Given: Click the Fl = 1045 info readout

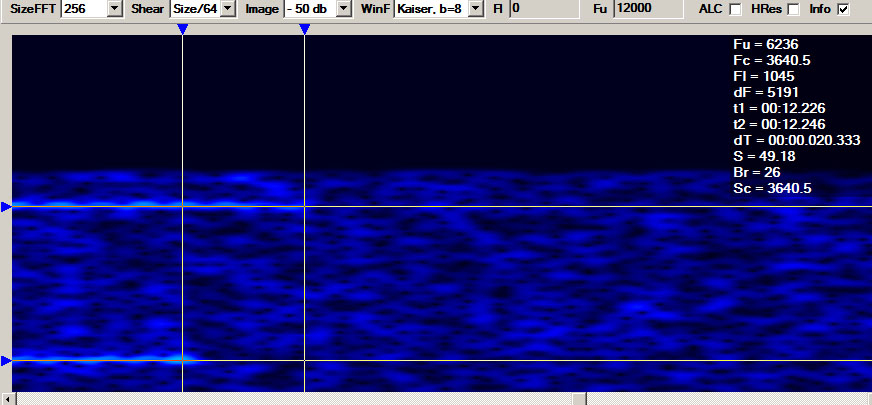Looking at the screenshot, I should [x=764, y=76].
